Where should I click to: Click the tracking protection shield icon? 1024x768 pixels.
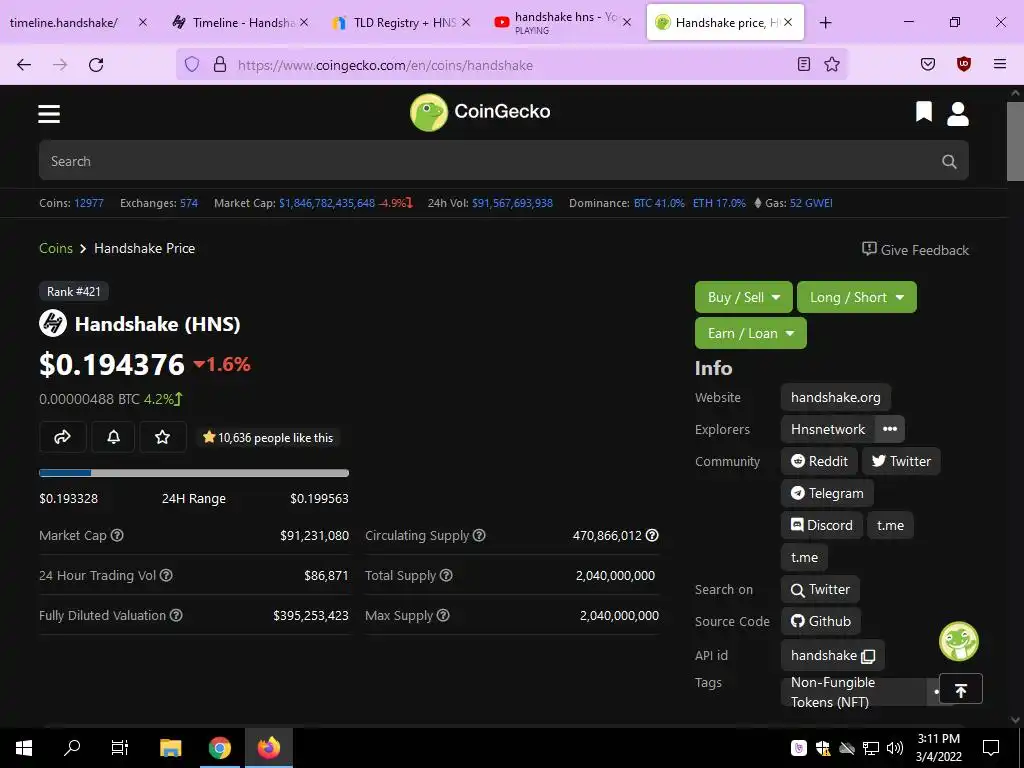tap(191, 64)
